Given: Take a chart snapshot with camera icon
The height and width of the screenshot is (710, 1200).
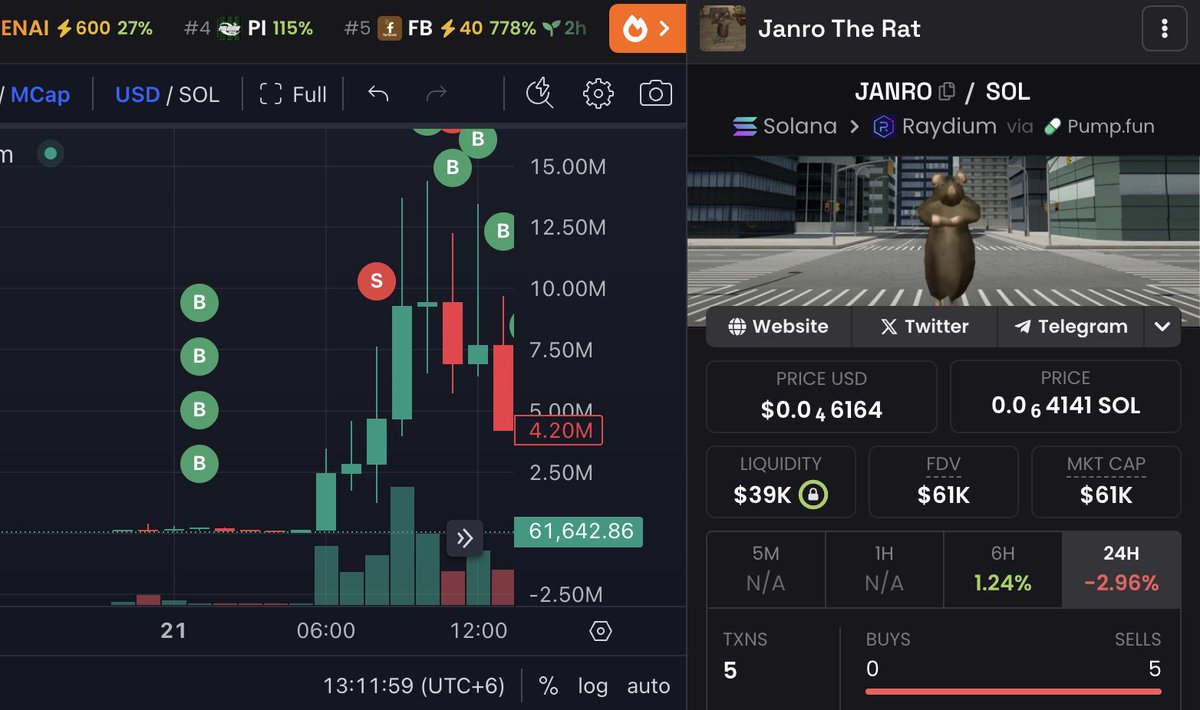Looking at the screenshot, I should pyautogui.click(x=655, y=94).
